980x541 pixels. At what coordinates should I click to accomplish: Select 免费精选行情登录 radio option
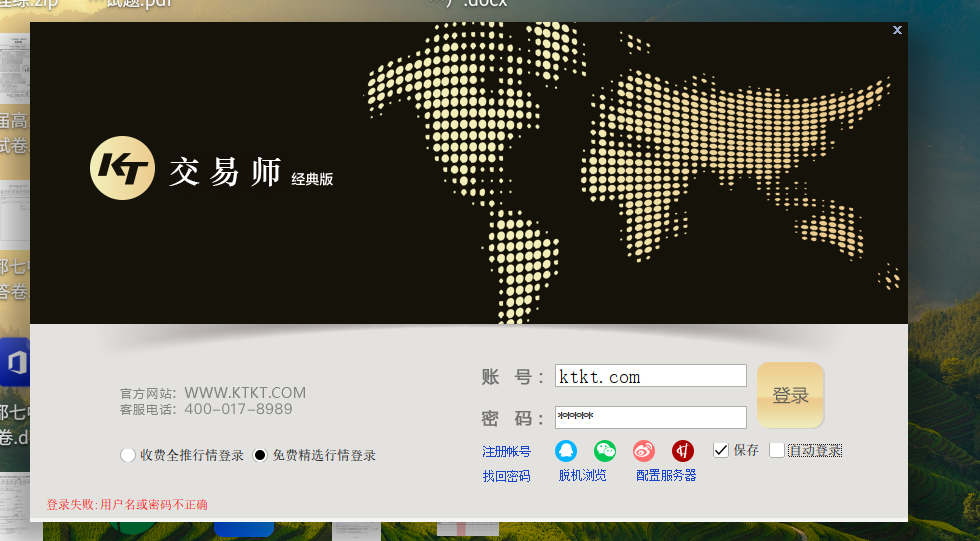[261, 456]
